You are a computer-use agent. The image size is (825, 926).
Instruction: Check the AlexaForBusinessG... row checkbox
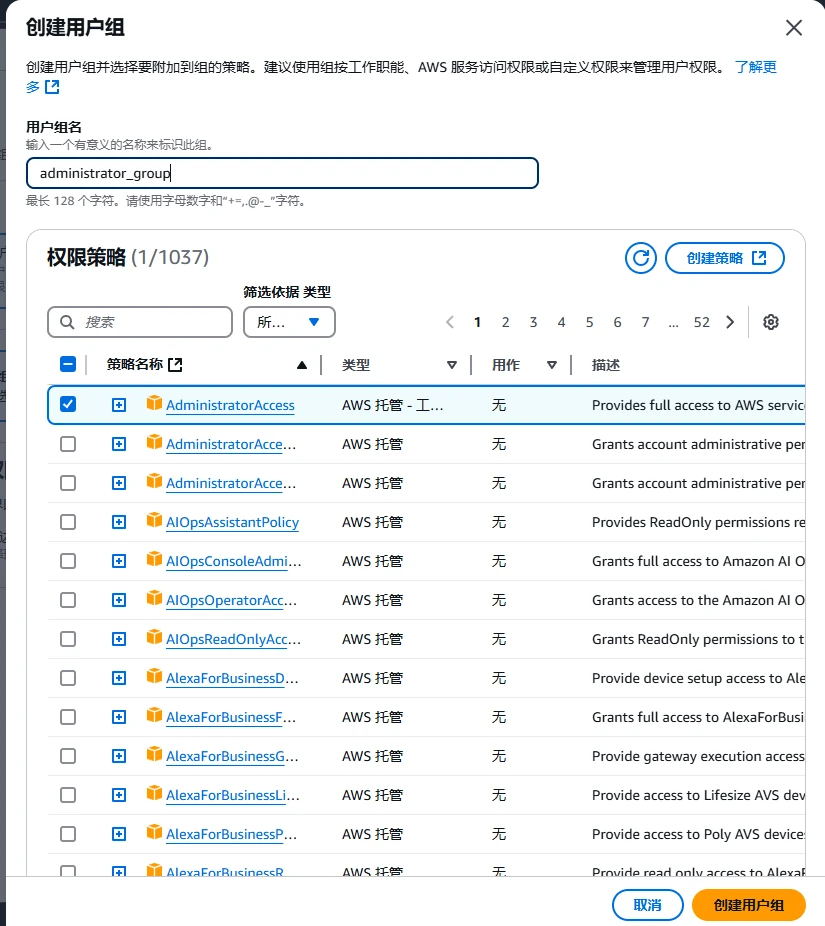click(x=68, y=756)
